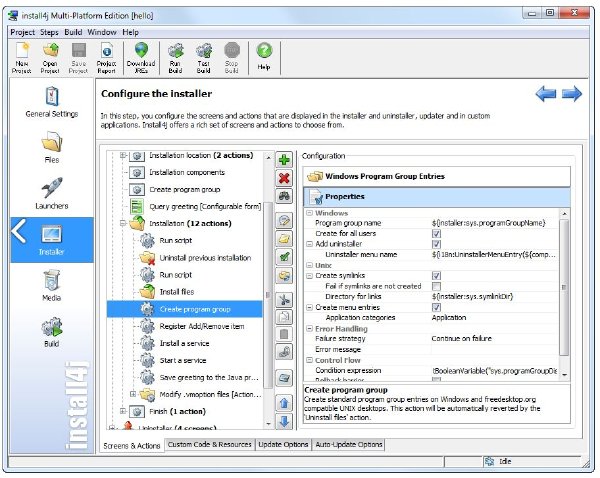Delete selection with the red X button
The height and width of the screenshot is (478, 600).
(x=284, y=178)
